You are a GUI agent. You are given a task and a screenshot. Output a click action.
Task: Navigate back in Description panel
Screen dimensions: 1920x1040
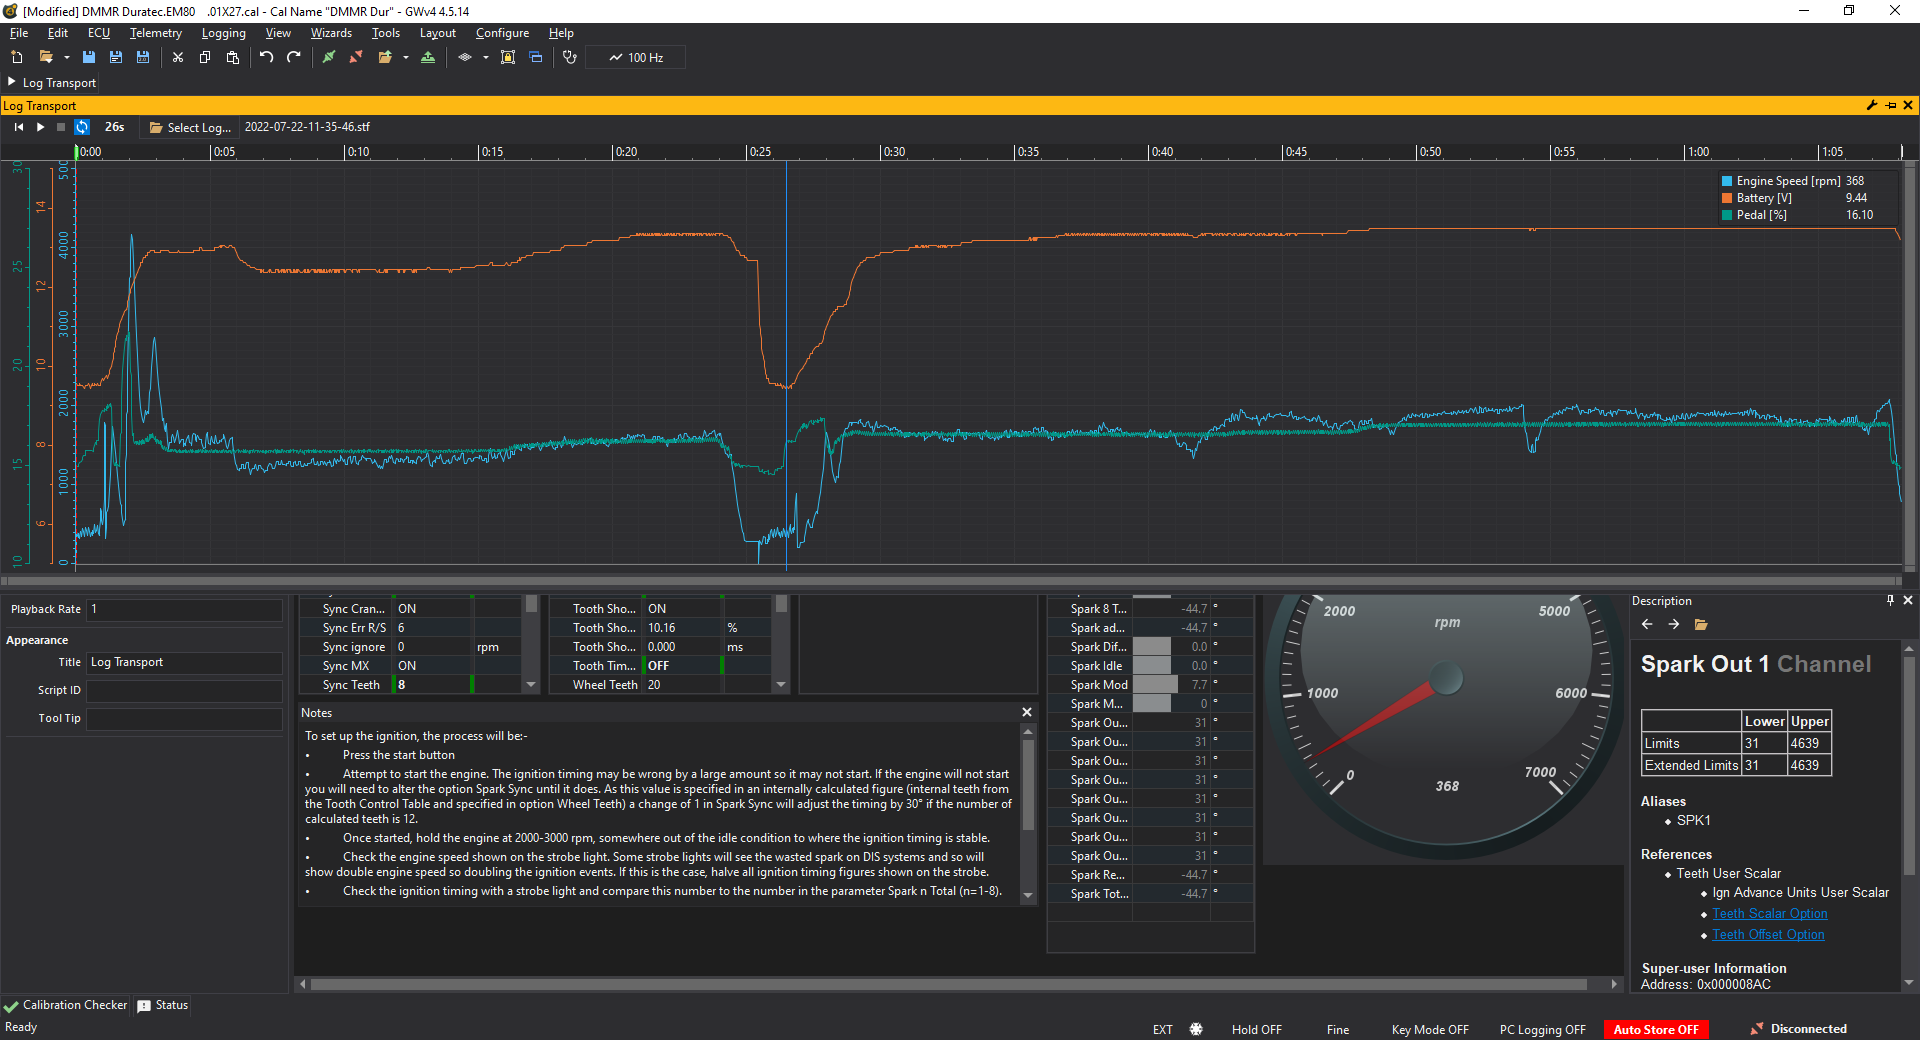tap(1647, 624)
